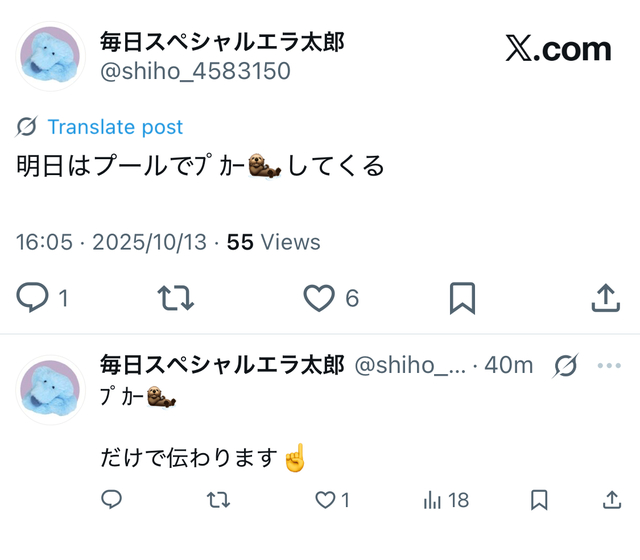Click the 16:05 post timestamp

tap(45, 242)
